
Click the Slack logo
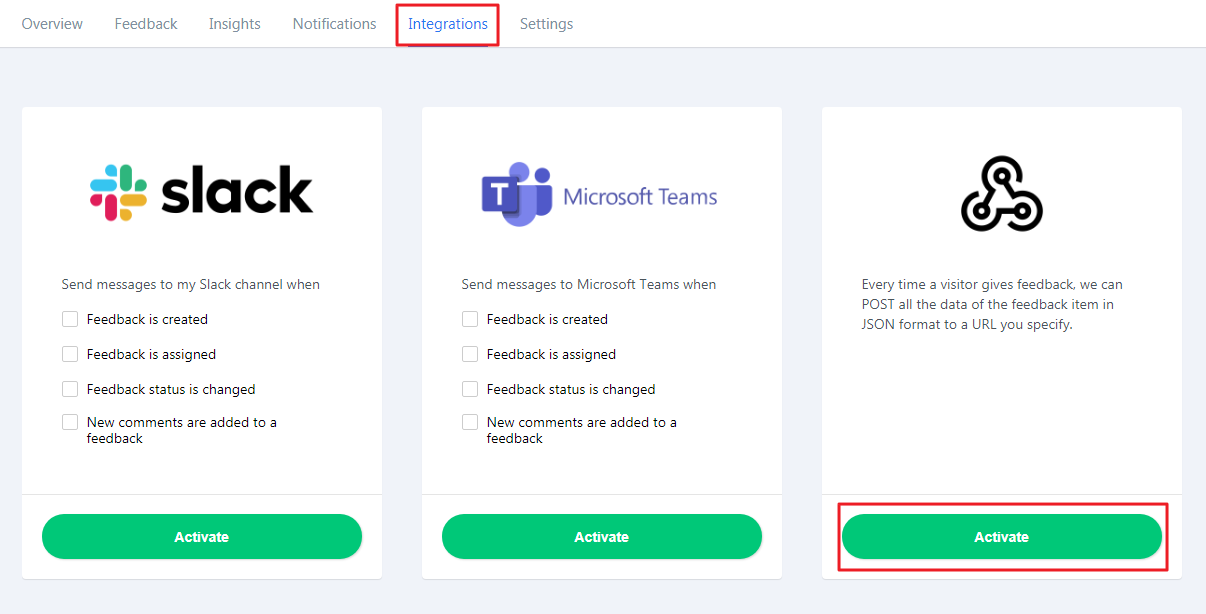201,192
